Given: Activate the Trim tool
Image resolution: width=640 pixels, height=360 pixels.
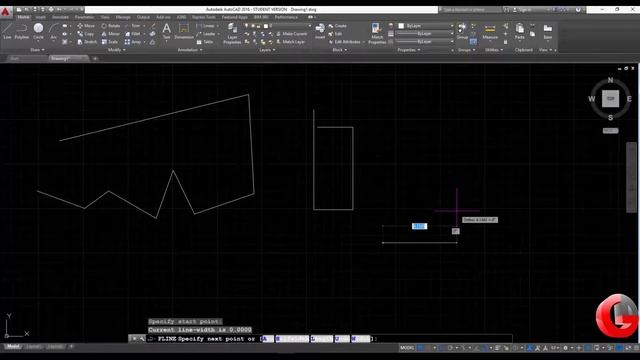Looking at the screenshot, I should pos(133,26).
